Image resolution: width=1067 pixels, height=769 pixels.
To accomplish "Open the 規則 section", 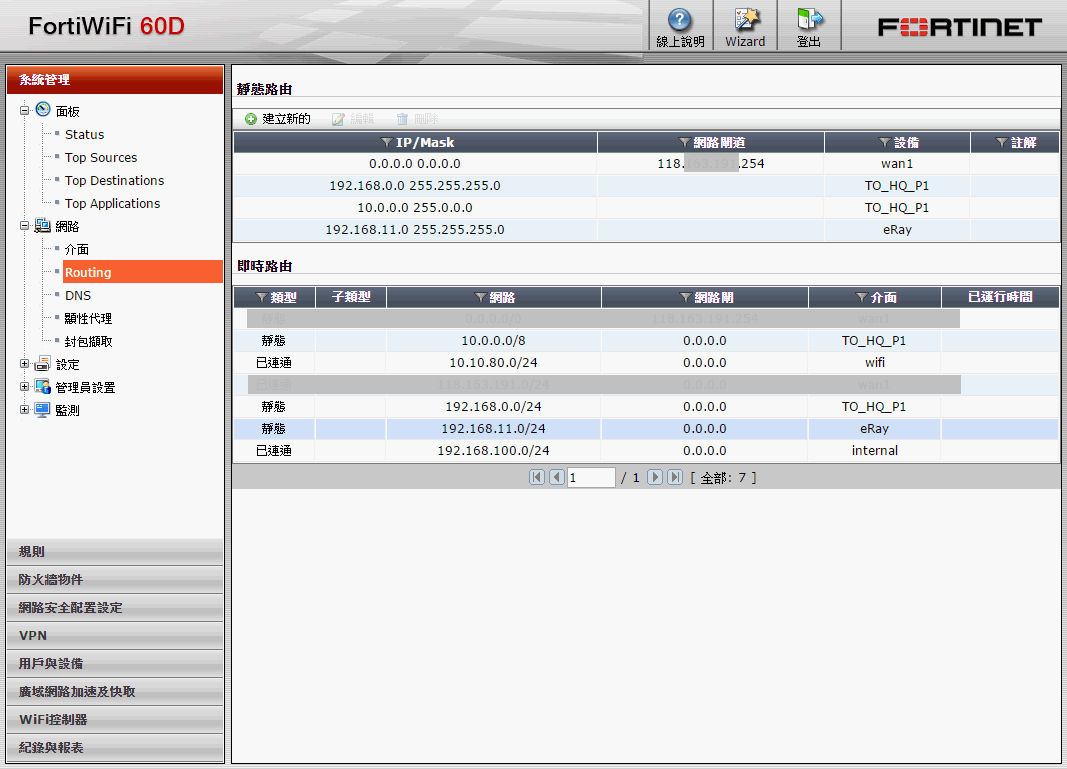I will (115, 552).
